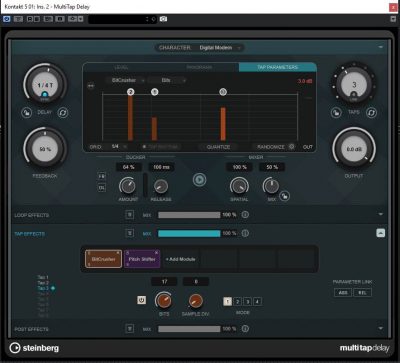Click the ABS parameter link button
Screen dimensions: 400x363
343,293
